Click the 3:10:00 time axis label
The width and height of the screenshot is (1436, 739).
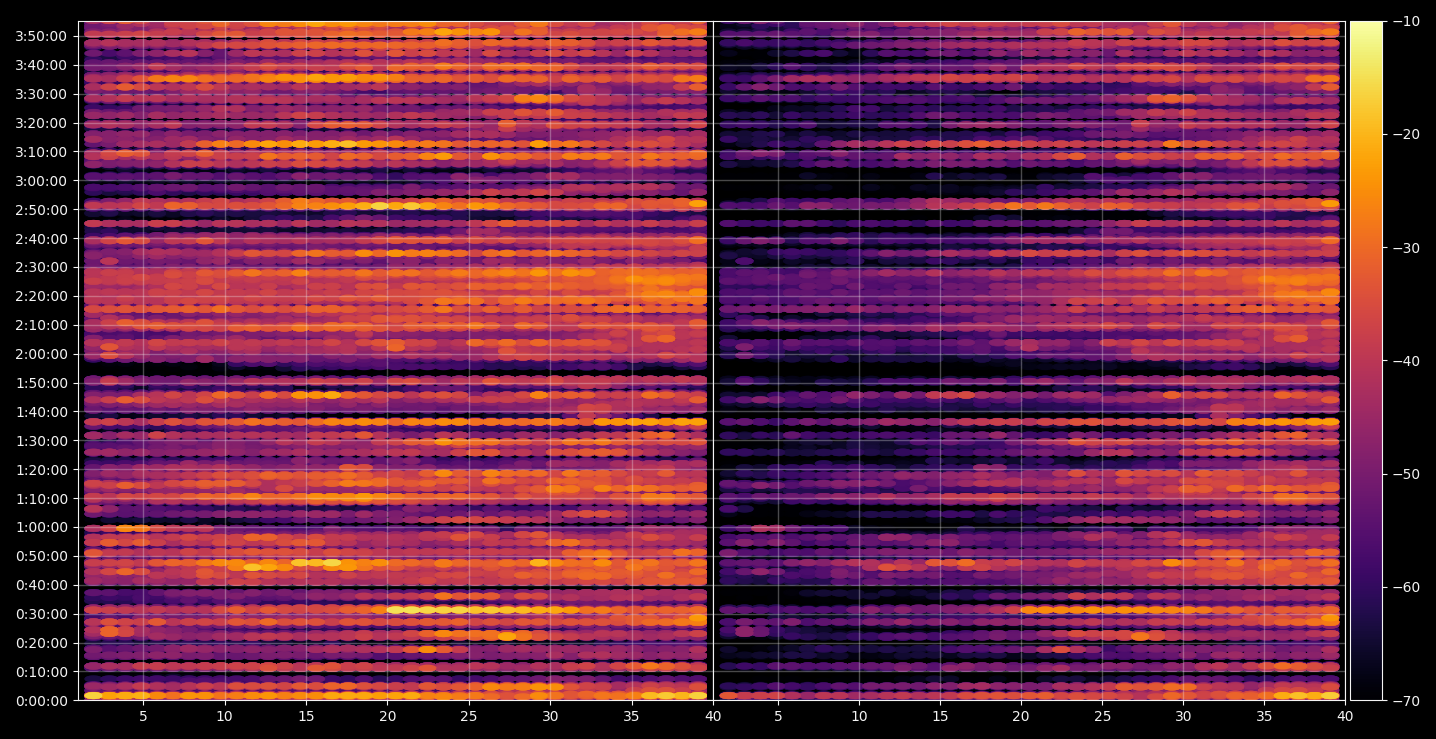click(41, 152)
